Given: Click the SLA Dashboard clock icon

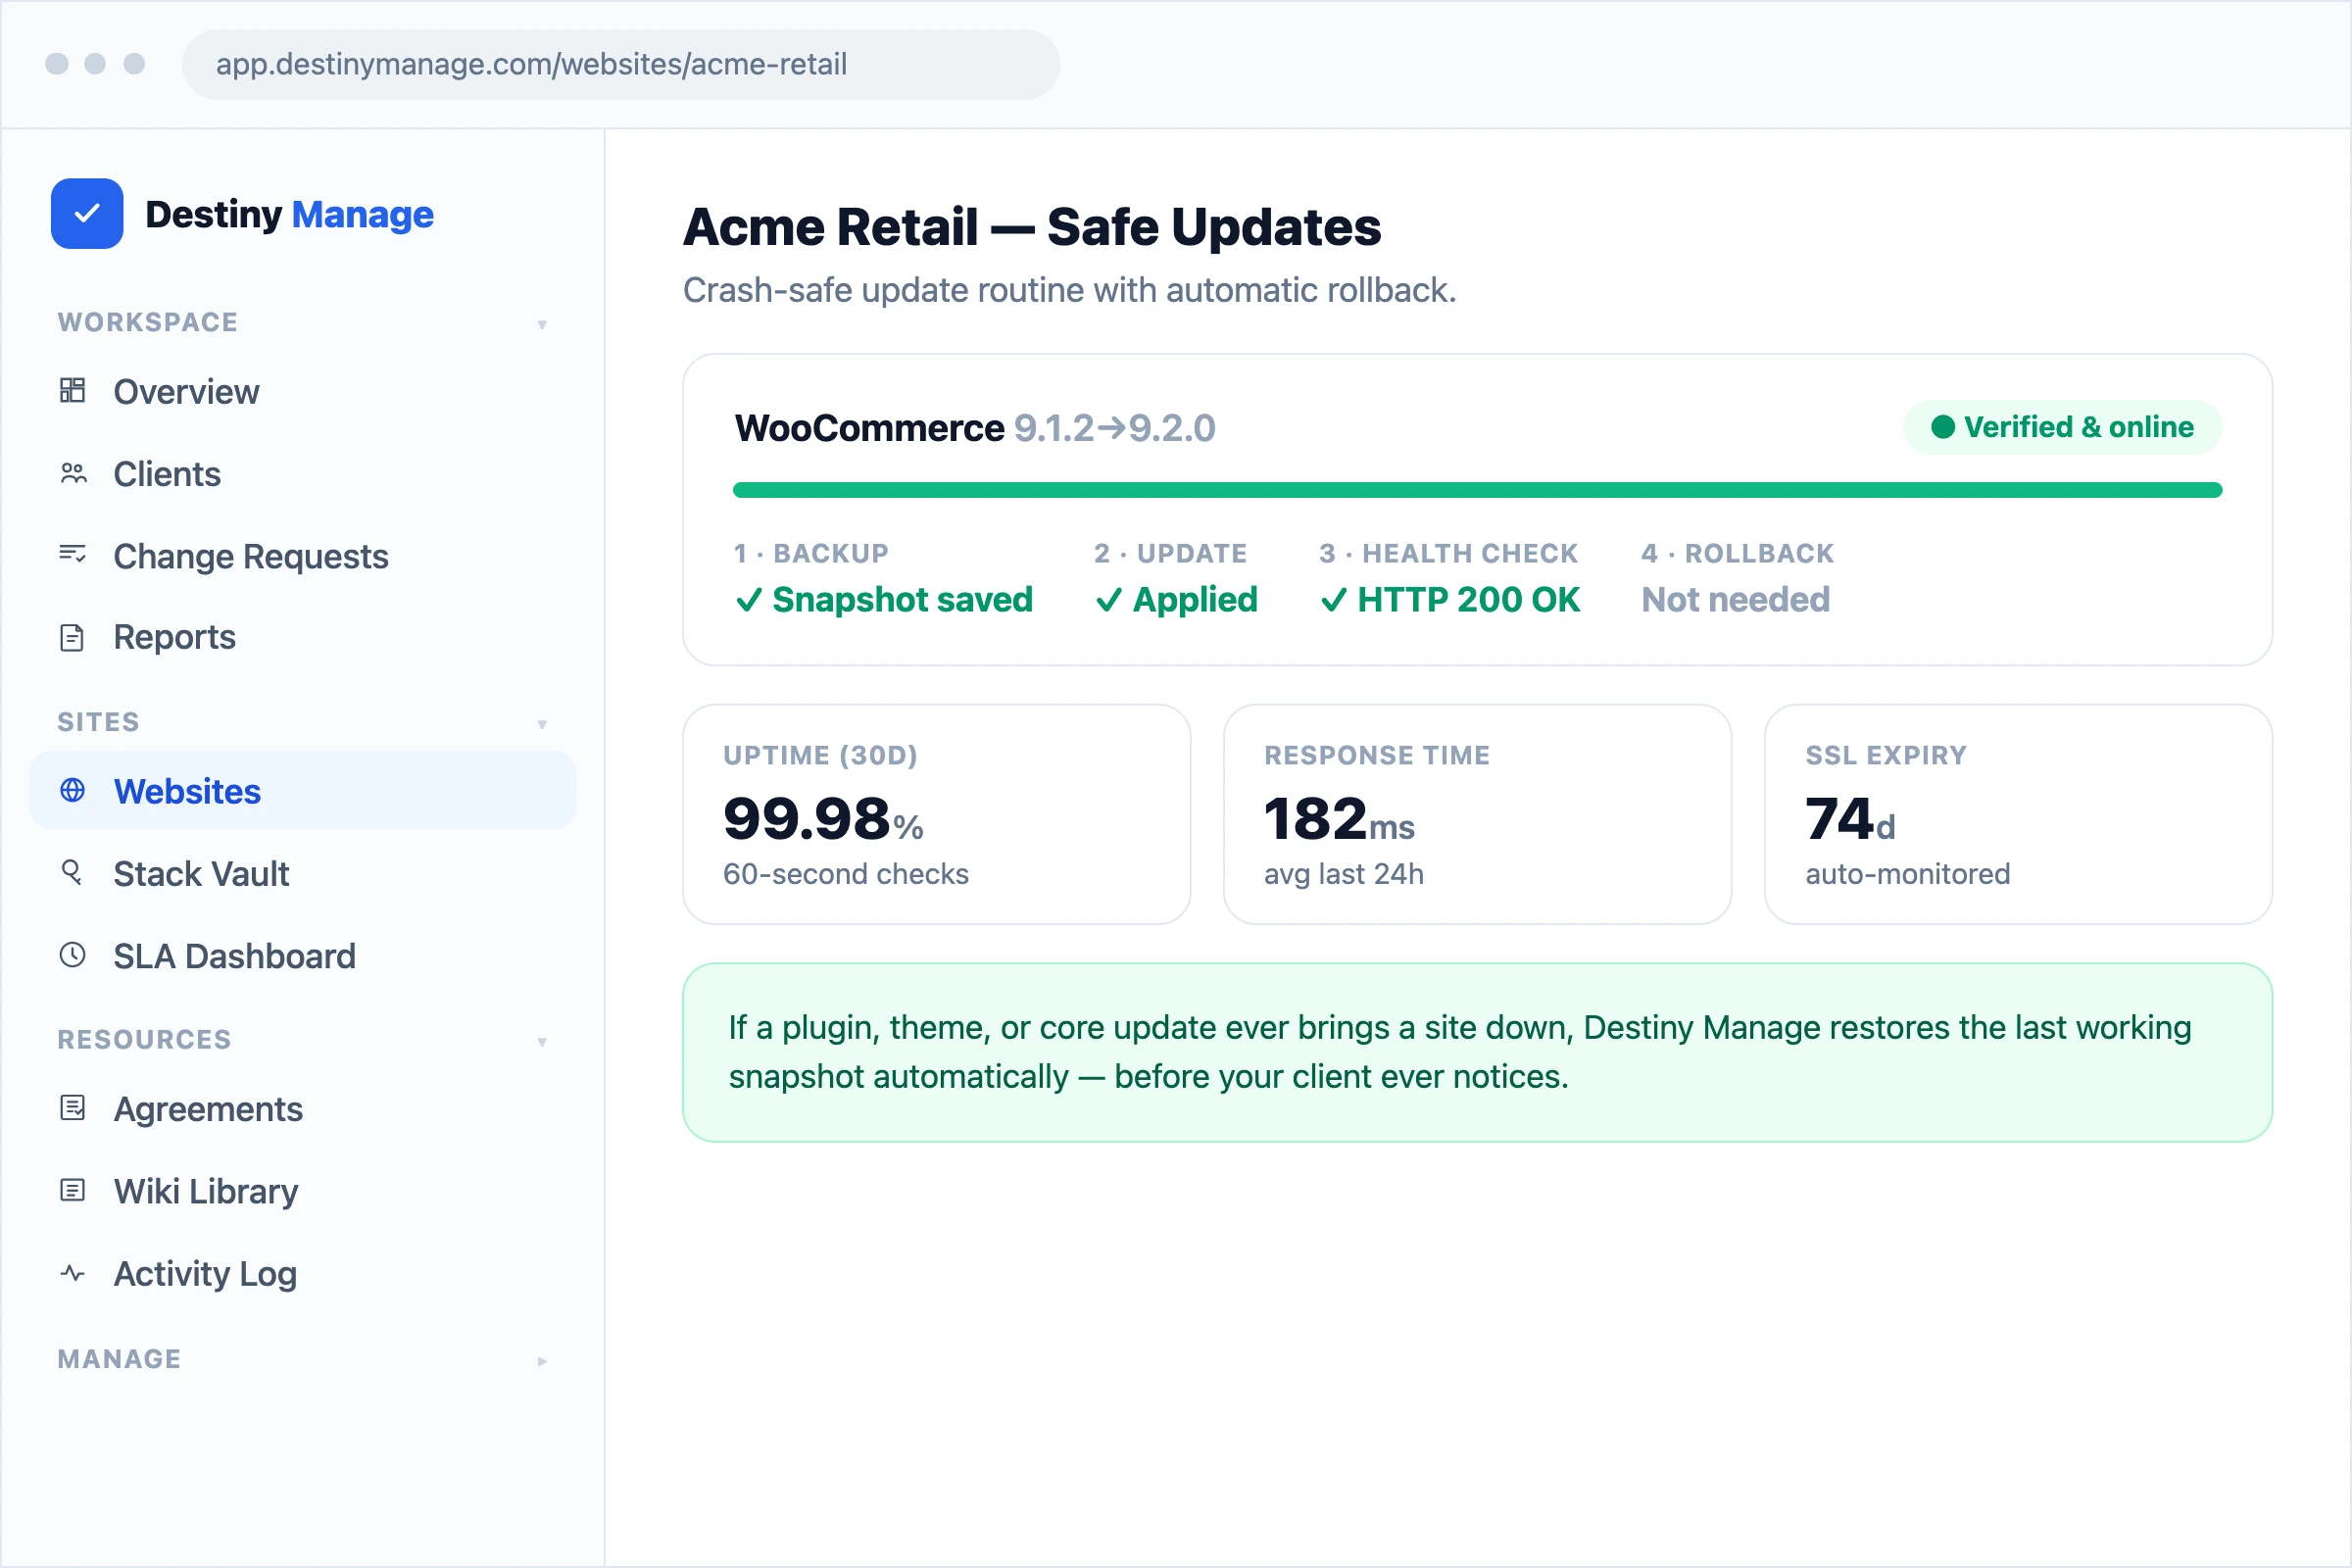Looking at the screenshot, I should coord(73,955).
